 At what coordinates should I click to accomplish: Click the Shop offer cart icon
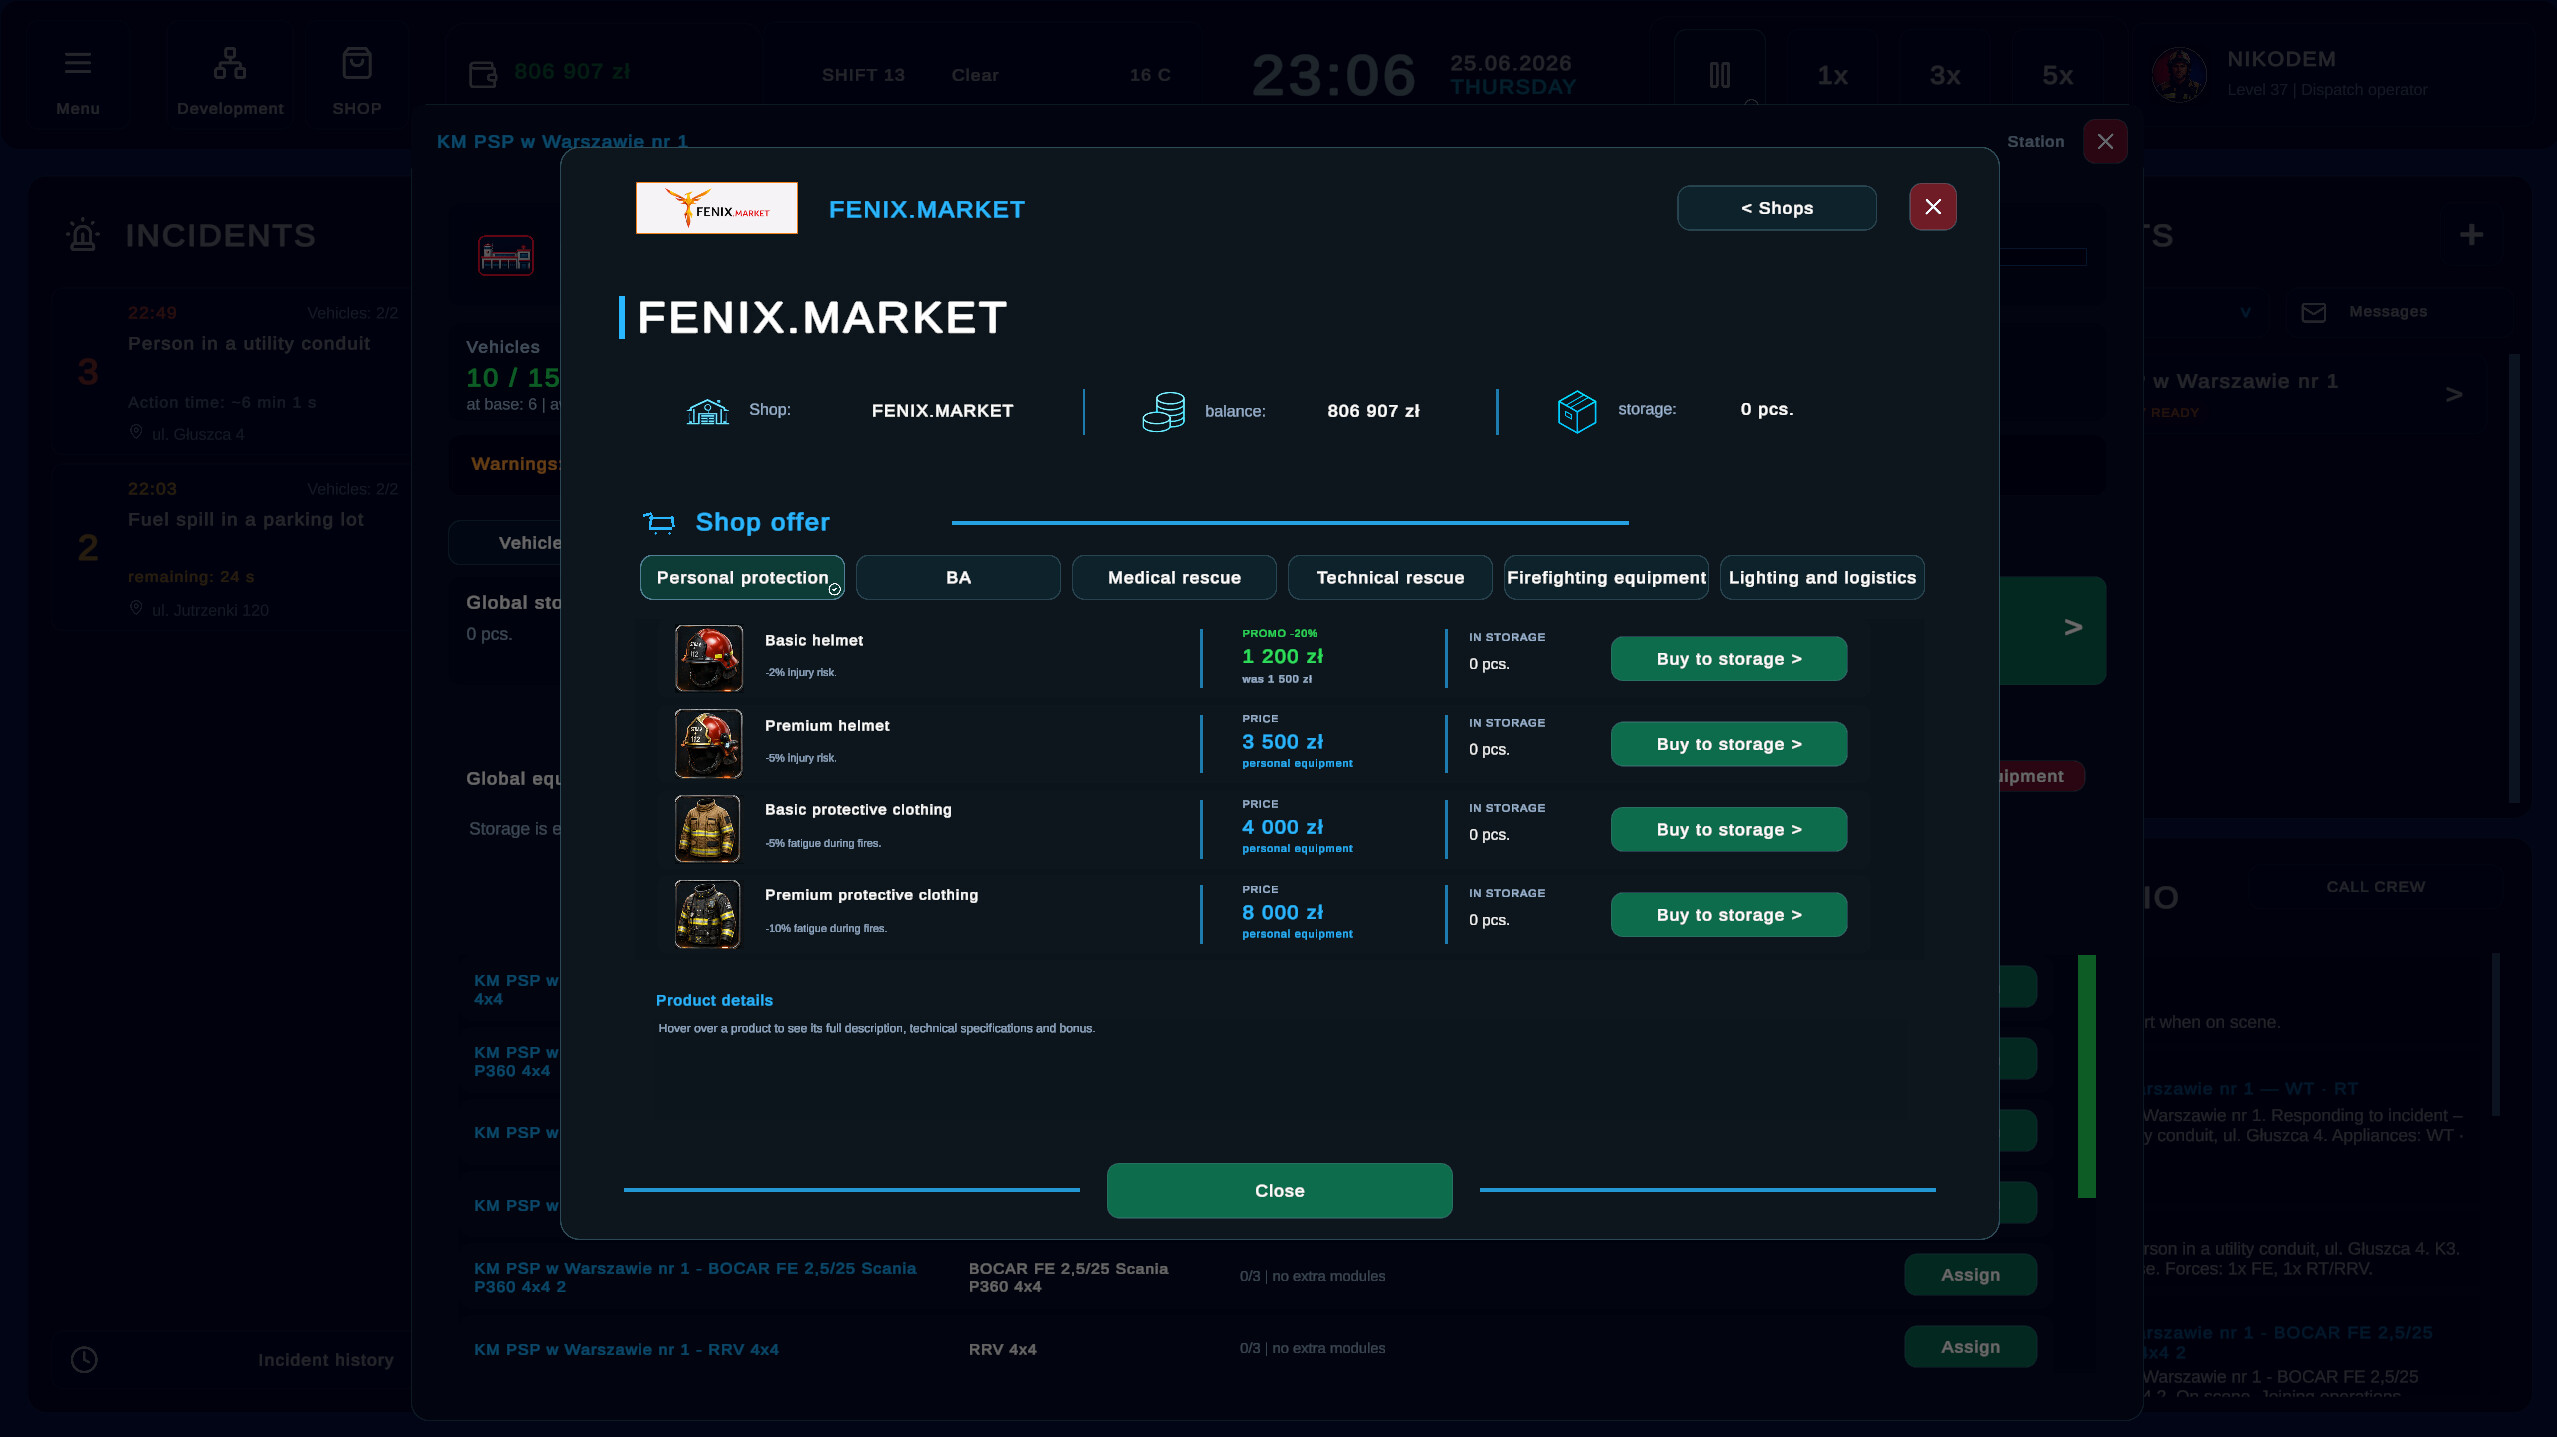pyautogui.click(x=659, y=522)
